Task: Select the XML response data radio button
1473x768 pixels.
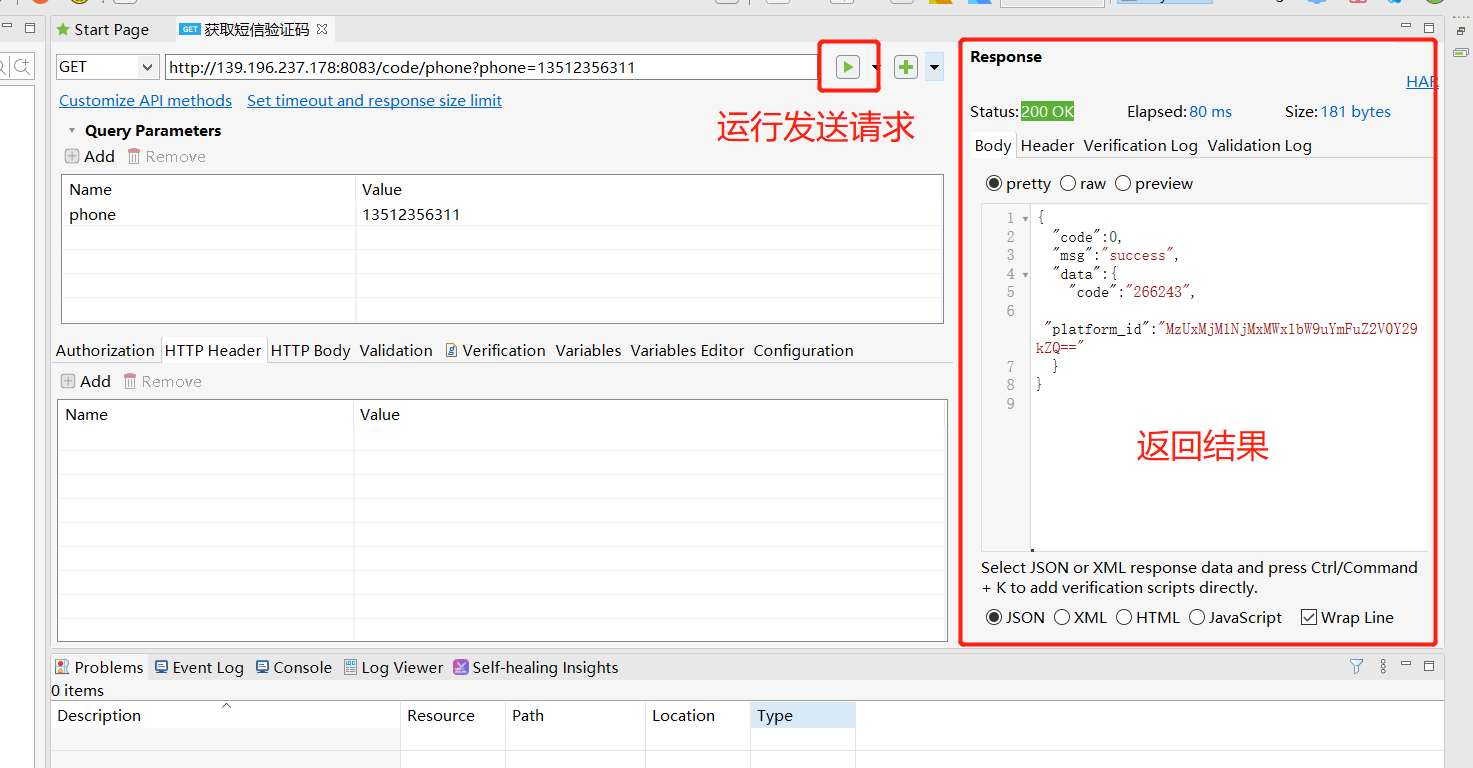Action: [x=1061, y=617]
